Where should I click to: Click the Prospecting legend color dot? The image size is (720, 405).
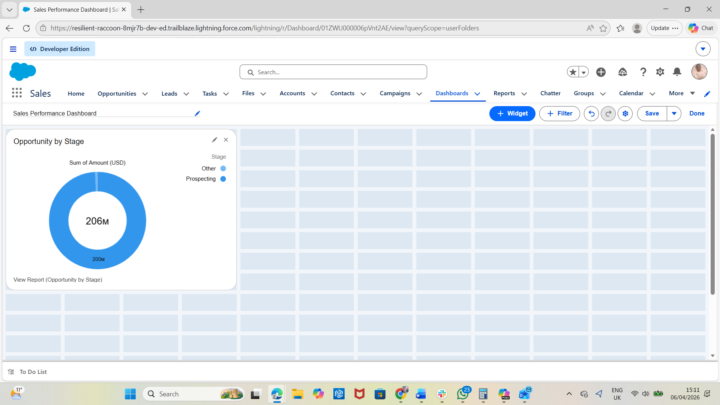pos(223,179)
